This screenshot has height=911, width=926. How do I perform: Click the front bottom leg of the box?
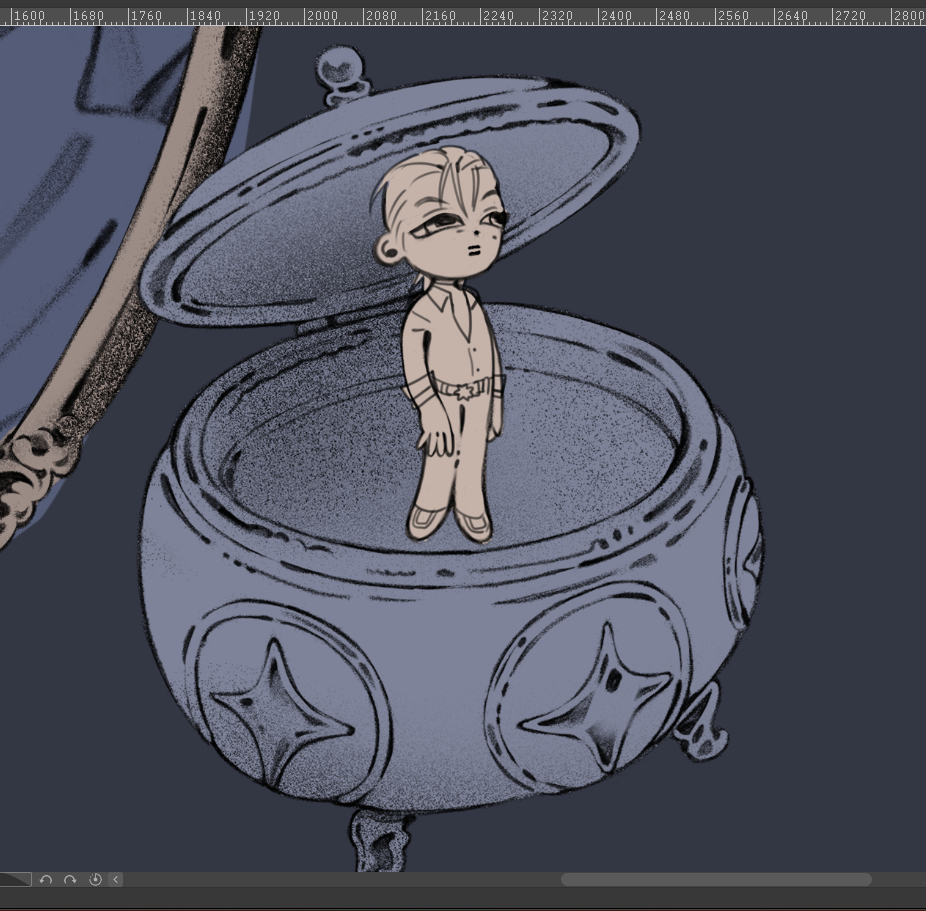pos(381,838)
